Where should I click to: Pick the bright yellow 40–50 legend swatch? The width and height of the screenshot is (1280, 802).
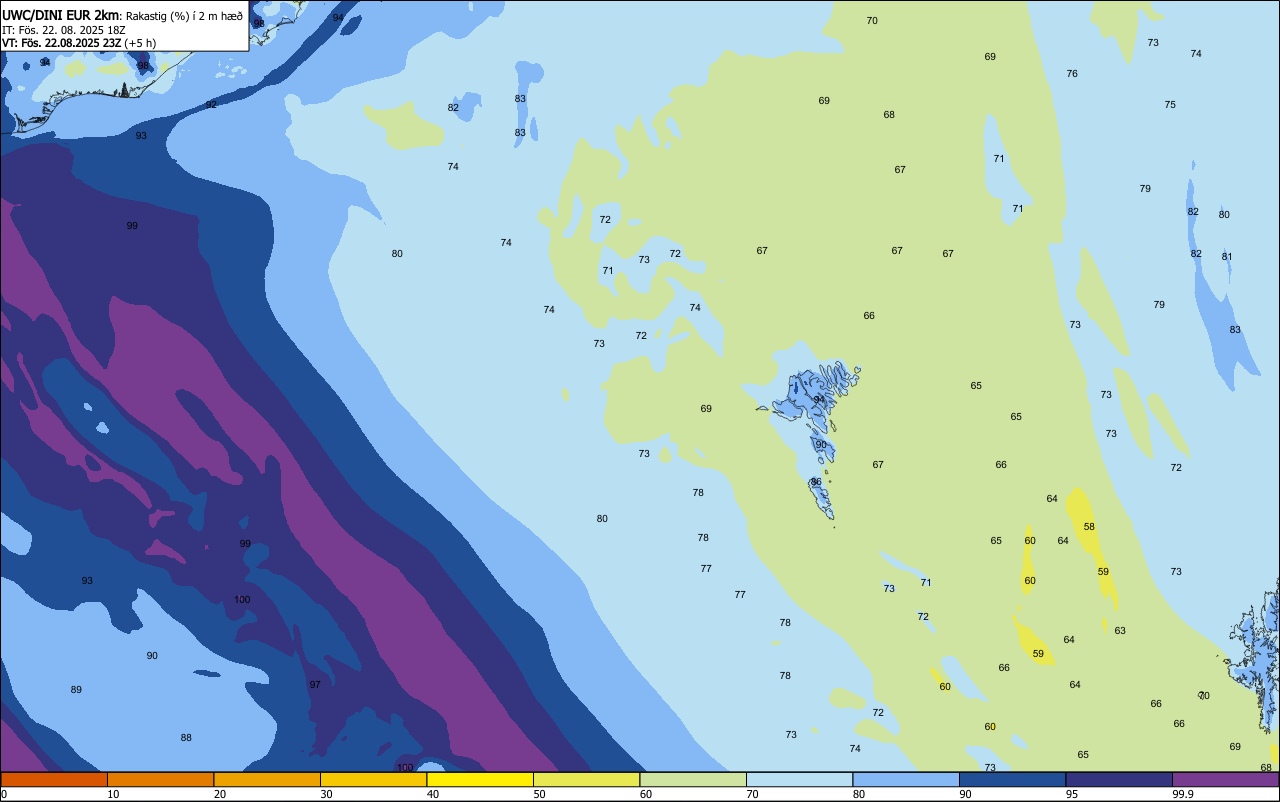tap(480, 779)
